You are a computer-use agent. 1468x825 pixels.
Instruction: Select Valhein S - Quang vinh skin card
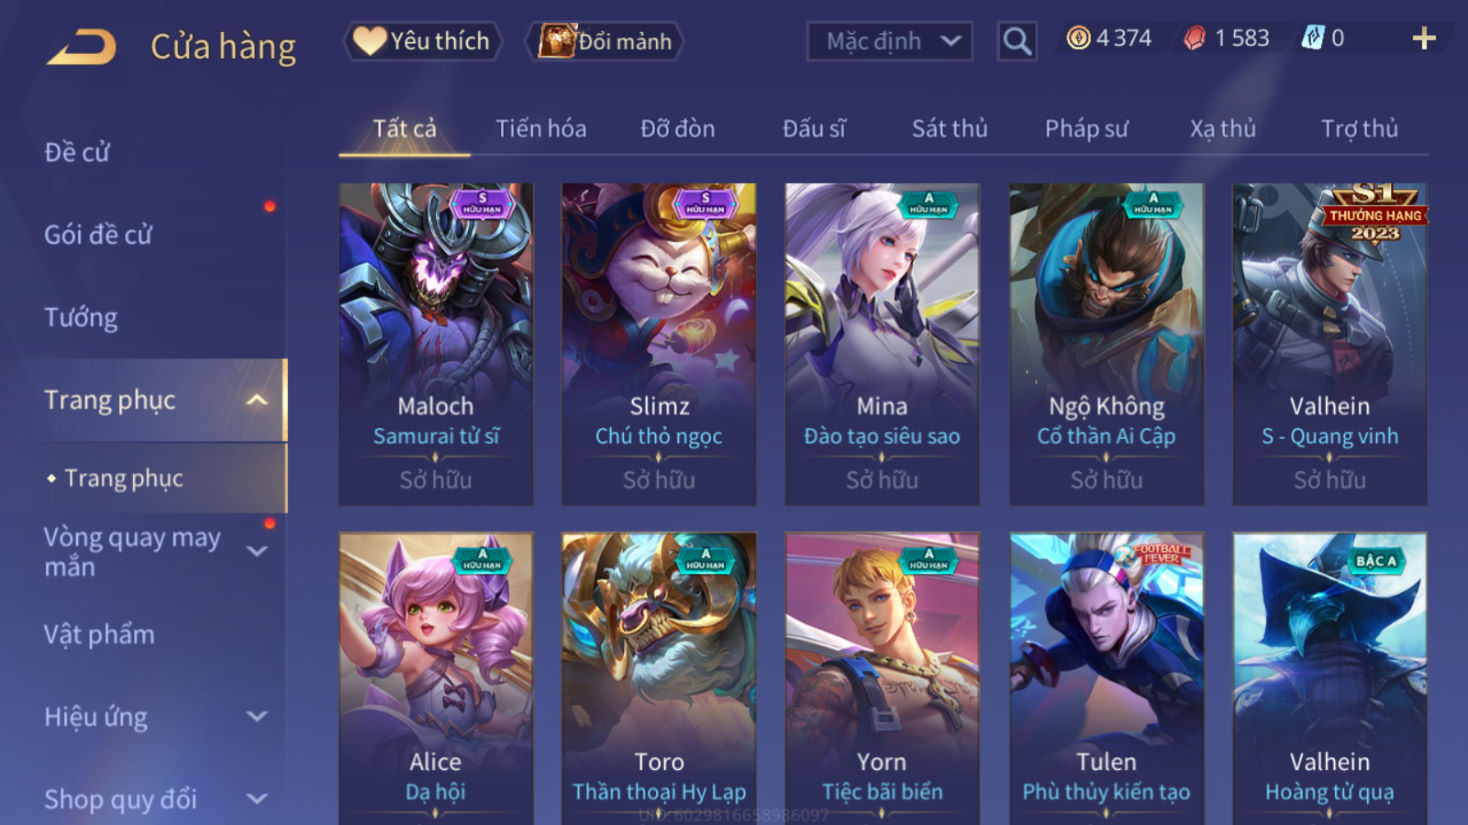coord(1329,344)
